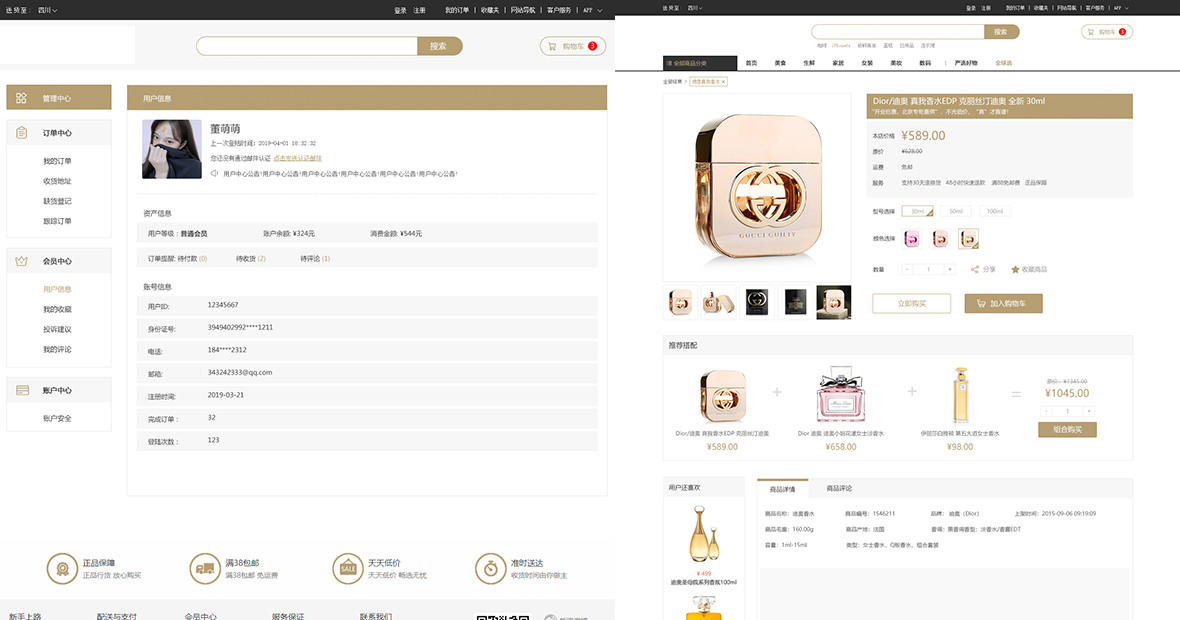
Task: Click the cart icon in 加入购物车 button
Action: point(981,303)
